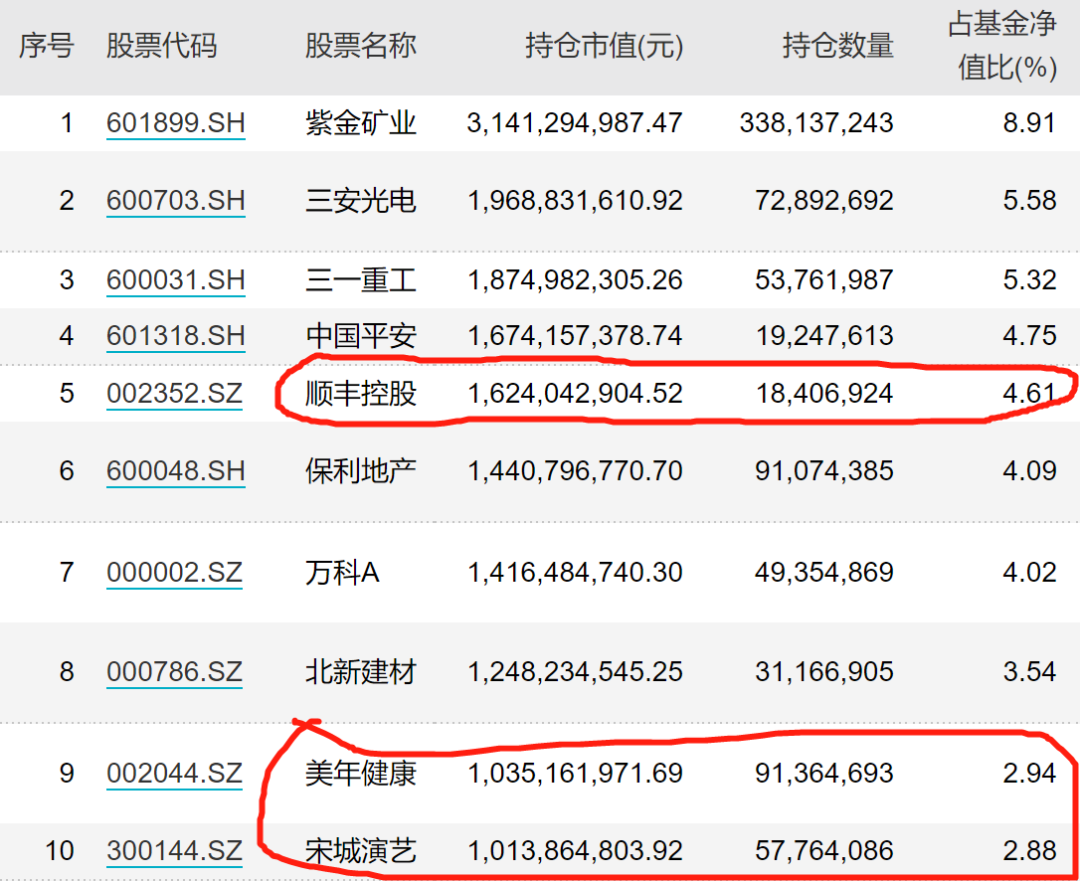1080x882 pixels.
Task: Click the 占基金净值比(%) column header
Action: 1002,46
